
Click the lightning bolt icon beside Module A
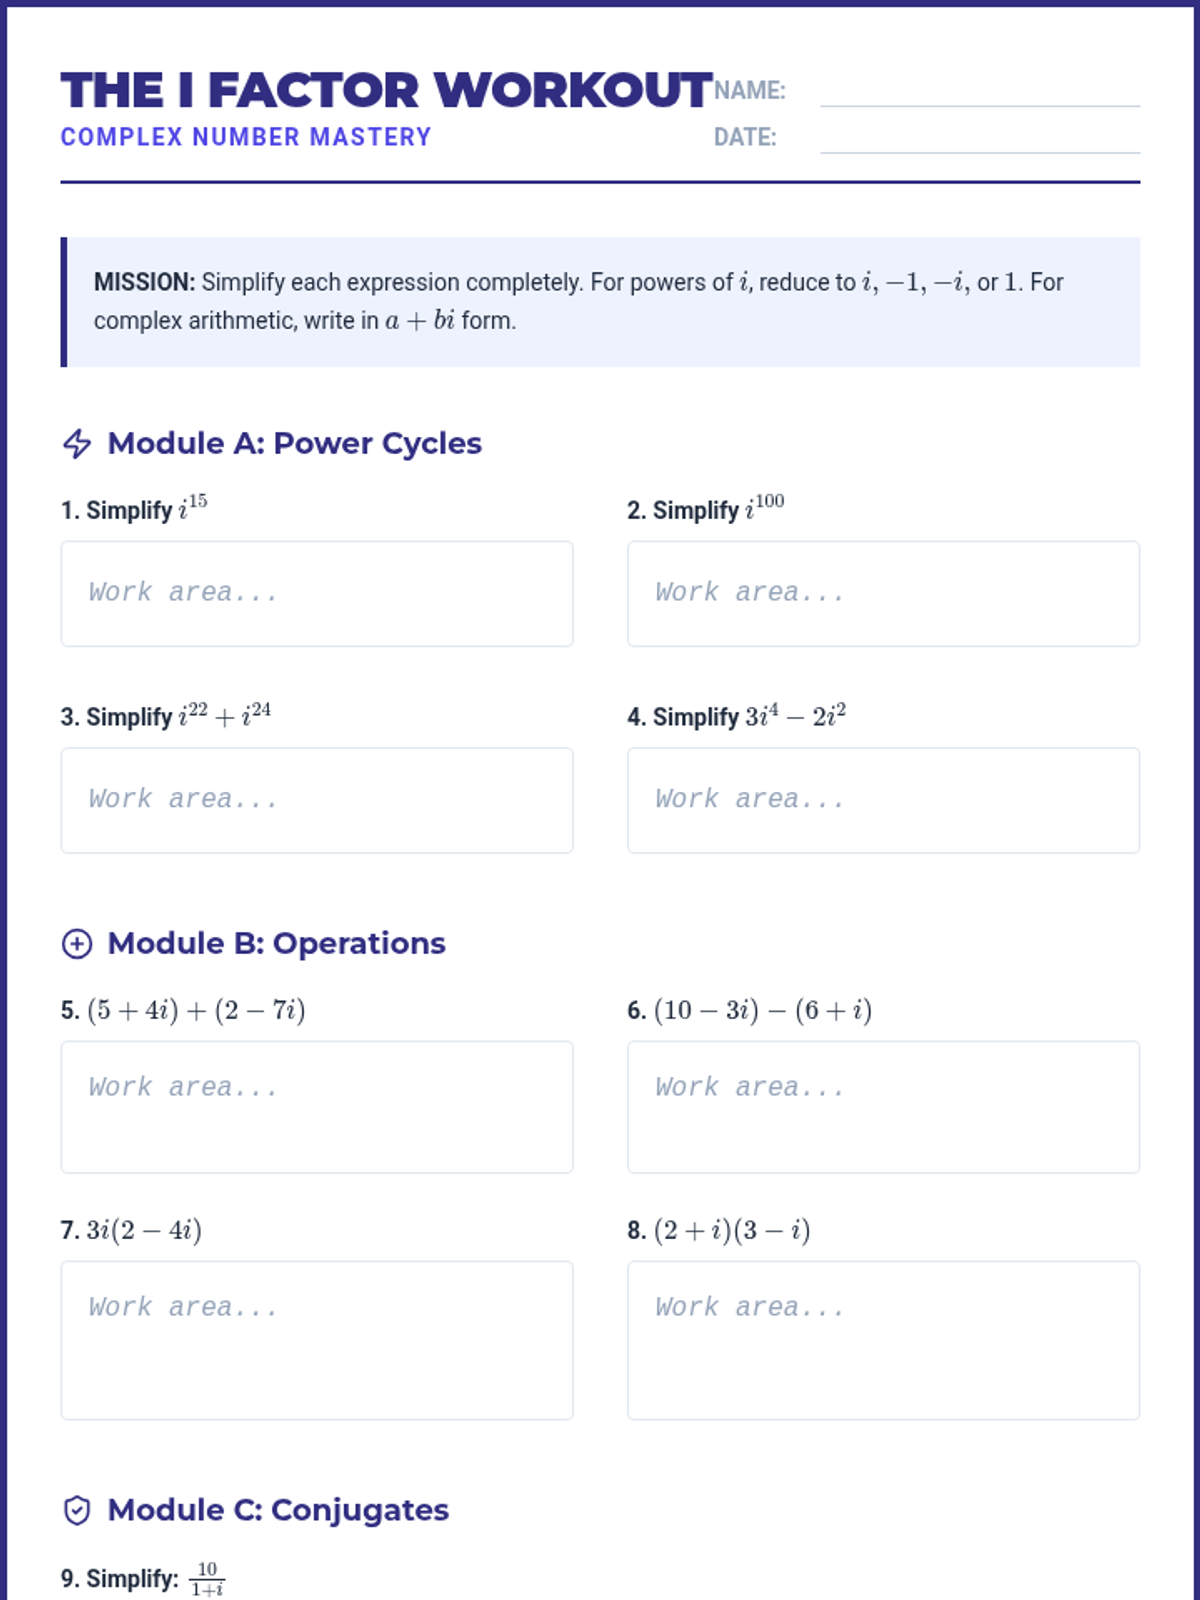[x=77, y=443]
